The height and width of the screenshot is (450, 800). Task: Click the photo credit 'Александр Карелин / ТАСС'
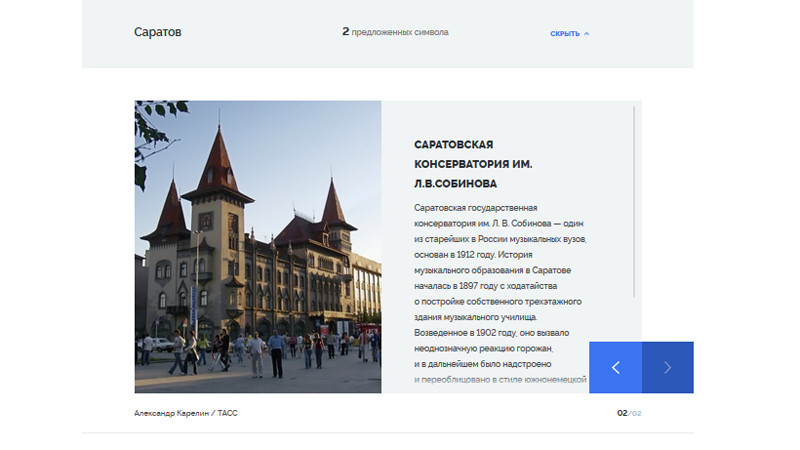point(186,413)
